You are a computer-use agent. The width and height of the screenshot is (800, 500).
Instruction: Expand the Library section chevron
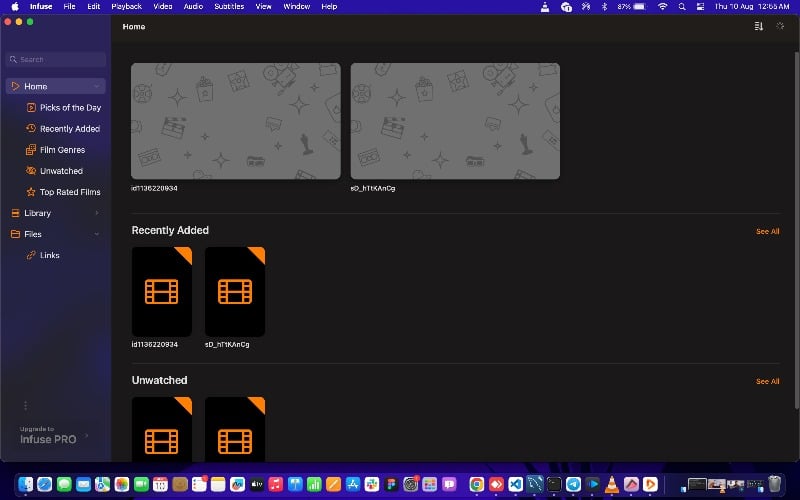pos(96,213)
